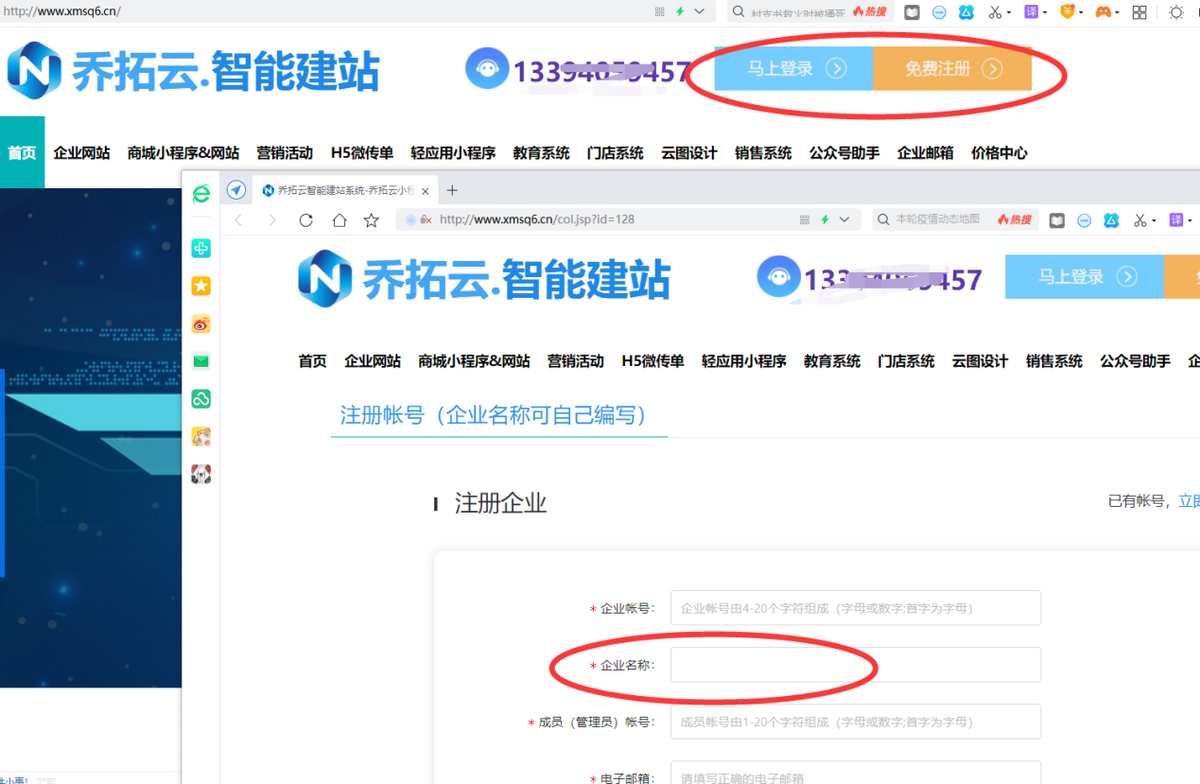
Task: Open the orange star favorites icon in sidebar
Action: tap(201, 287)
